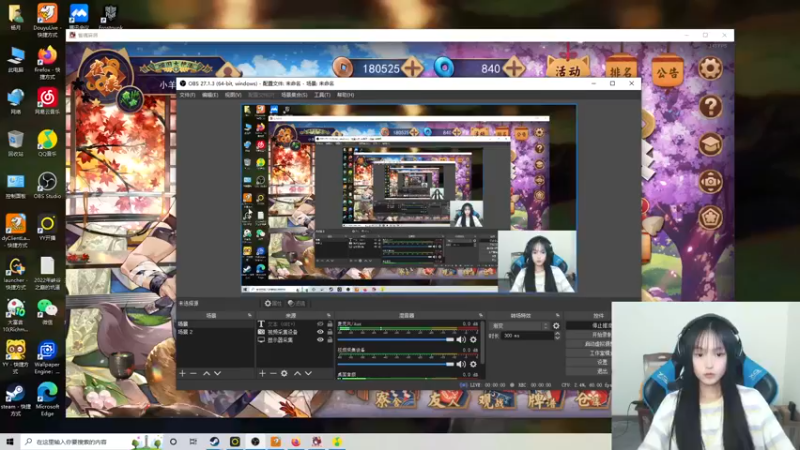Open the 麦克风/Aux mixer settings gear
800x450 pixels.
click(x=473, y=340)
